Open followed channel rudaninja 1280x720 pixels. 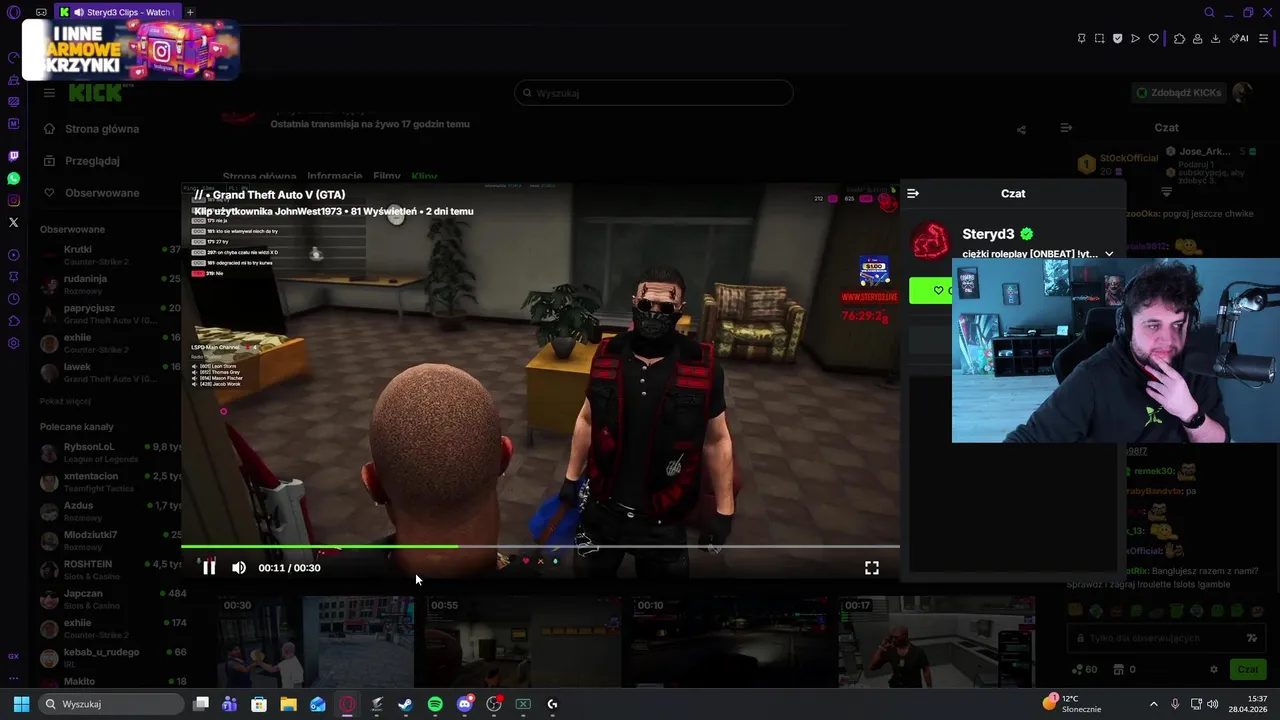pyautogui.click(x=110, y=284)
